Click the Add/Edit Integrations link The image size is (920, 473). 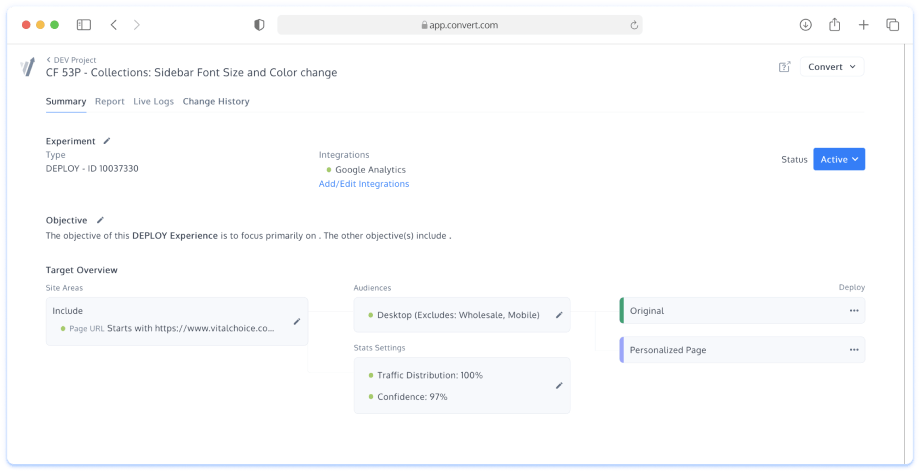pyautogui.click(x=364, y=184)
